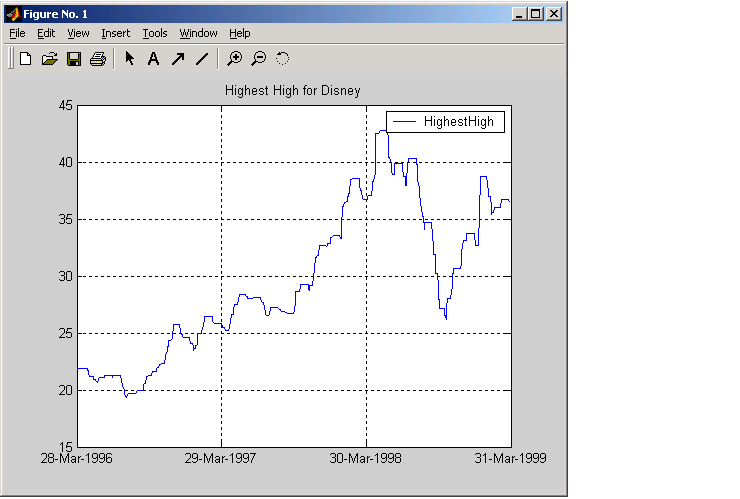
Task: Activate the Insert Arrow tool
Action: pyautogui.click(x=178, y=59)
